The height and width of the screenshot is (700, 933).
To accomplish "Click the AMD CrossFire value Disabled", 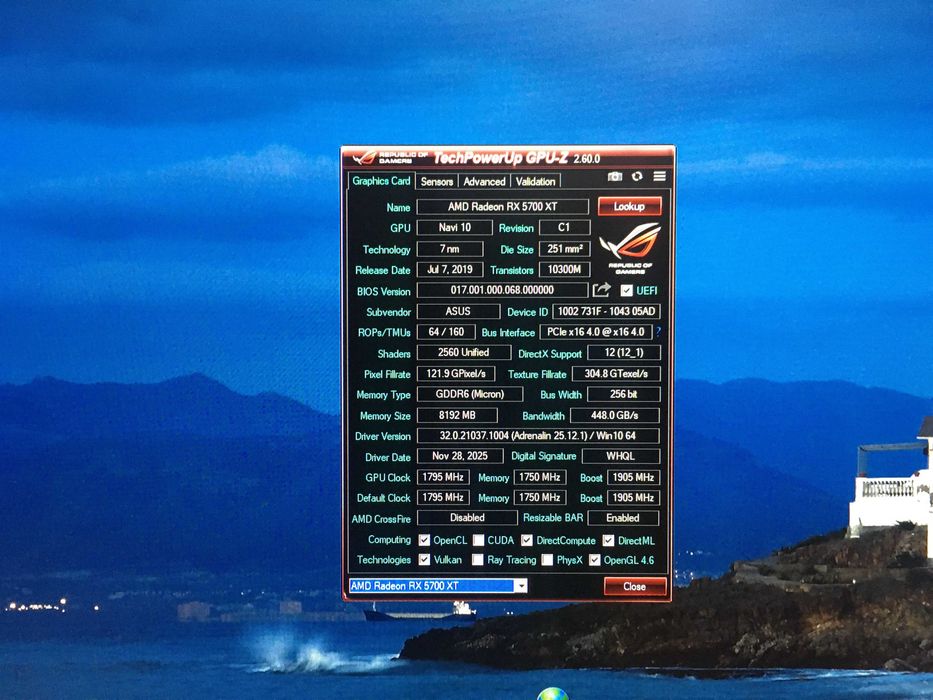I will 467,518.
